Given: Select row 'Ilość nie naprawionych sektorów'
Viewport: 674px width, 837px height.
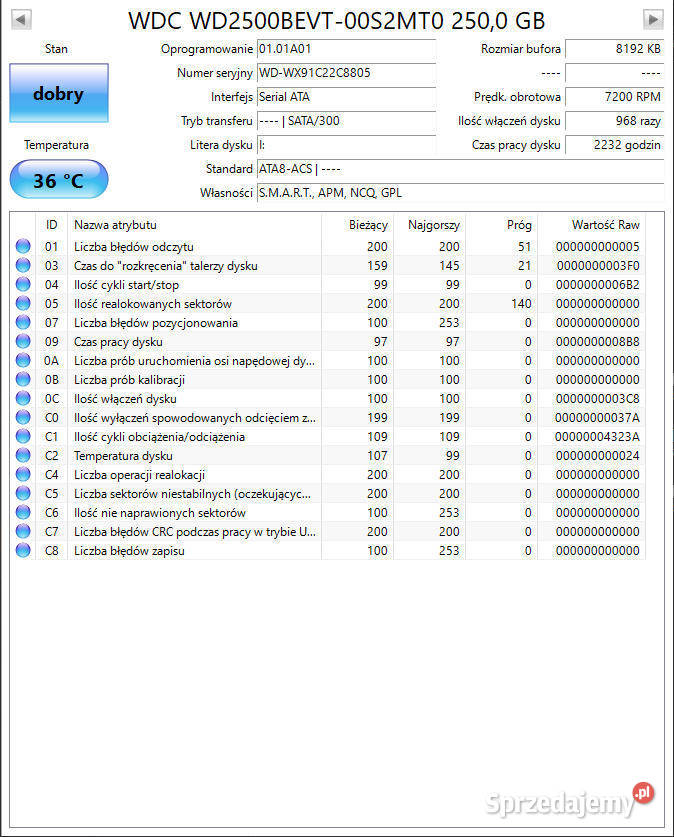Looking at the screenshot, I should coord(328,512).
